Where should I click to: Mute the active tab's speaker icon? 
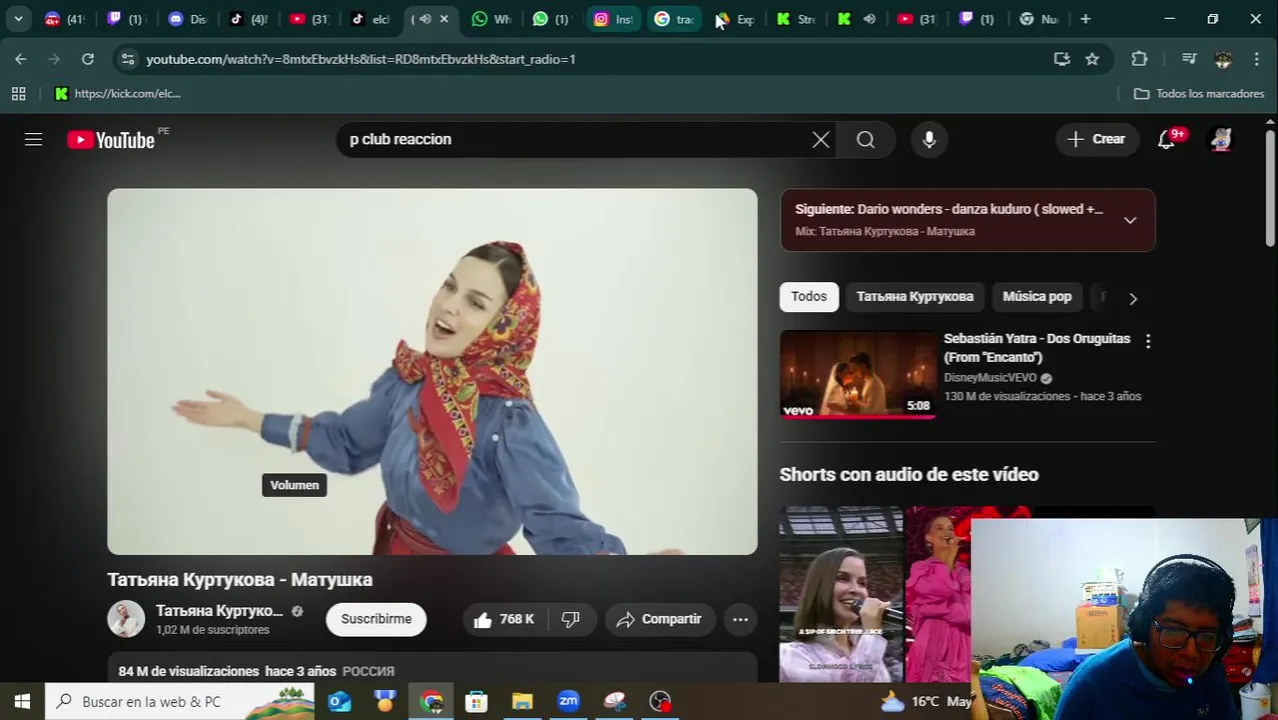click(x=426, y=19)
